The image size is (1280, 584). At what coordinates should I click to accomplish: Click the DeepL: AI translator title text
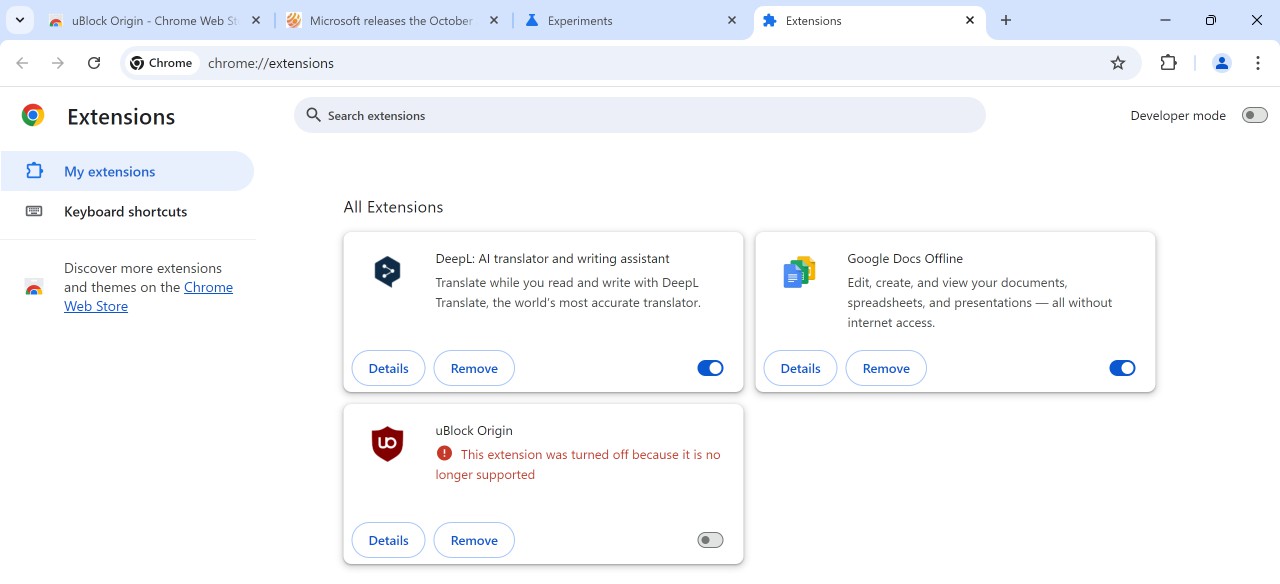(552, 258)
